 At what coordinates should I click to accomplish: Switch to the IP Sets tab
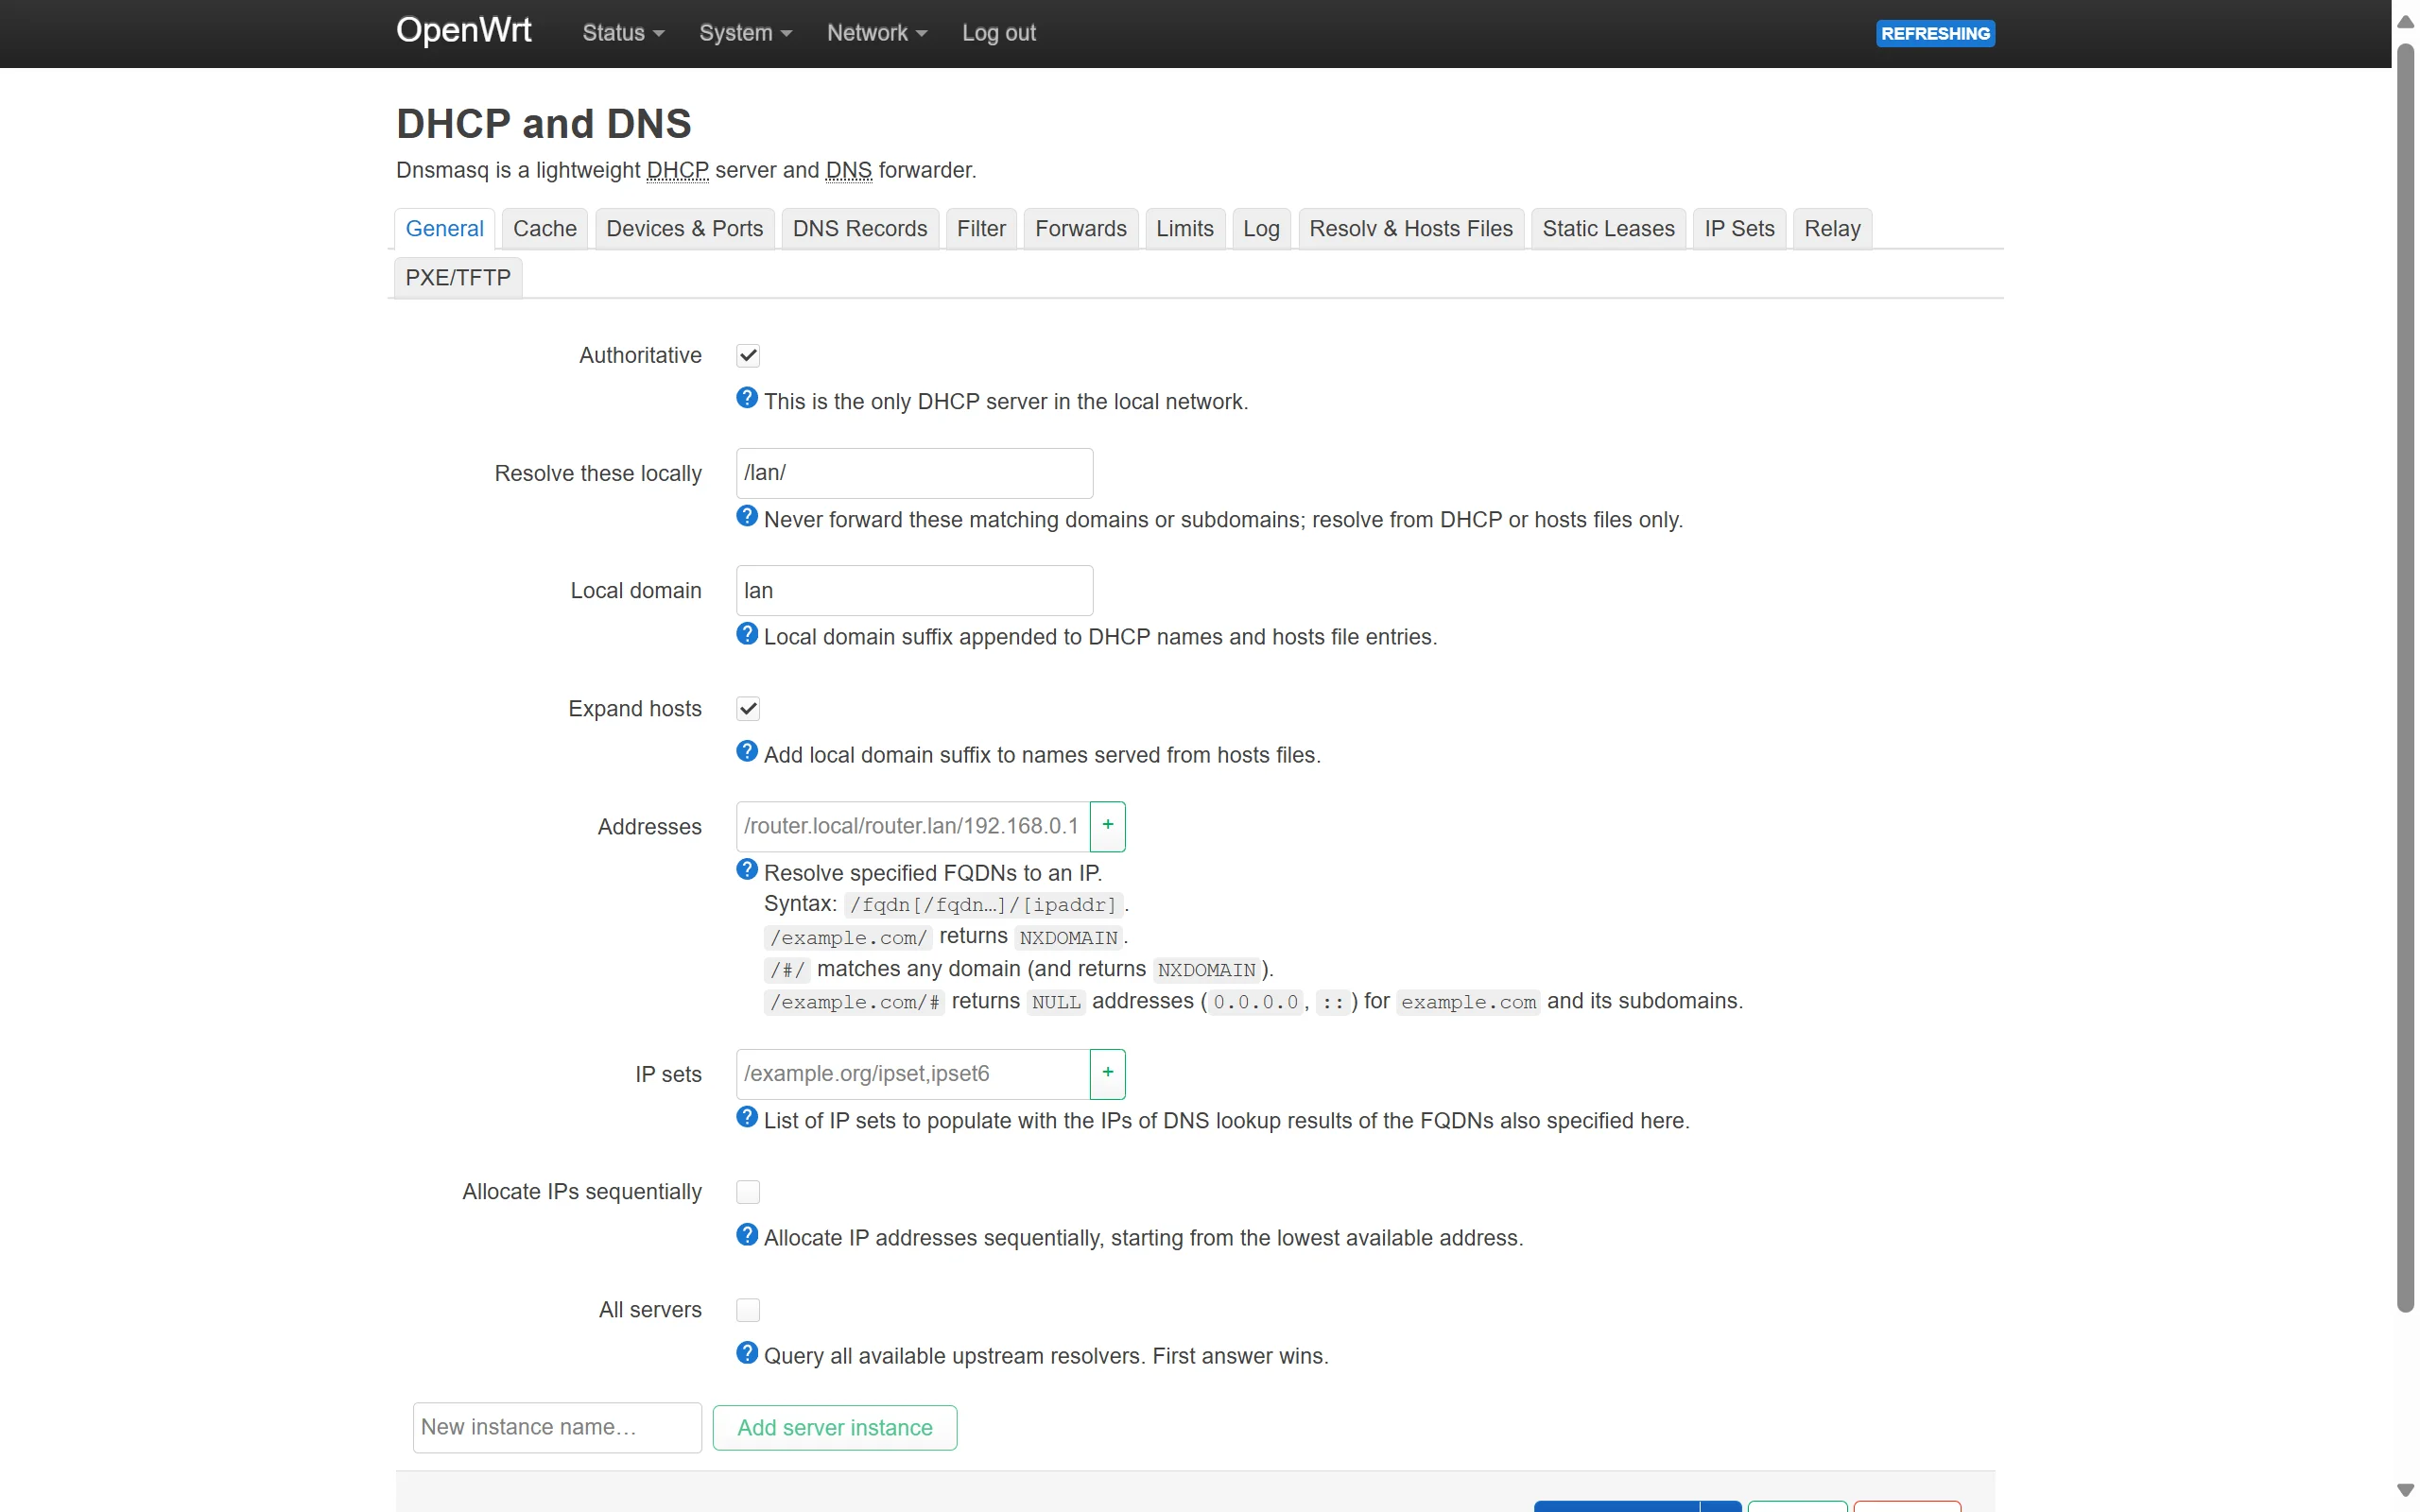click(1739, 229)
